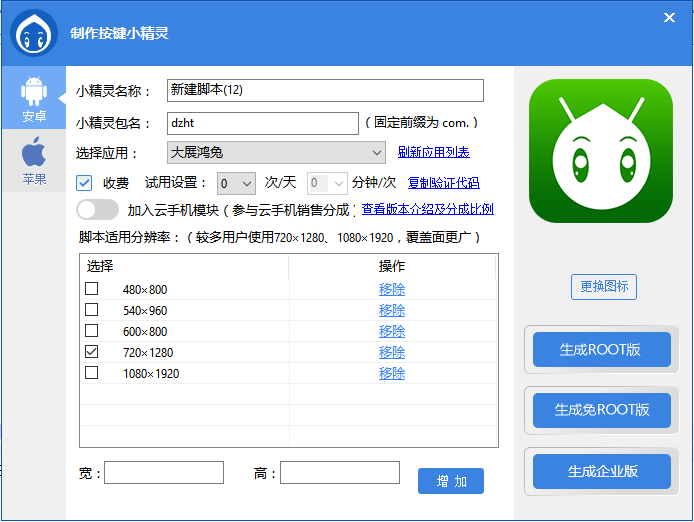The image size is (694, 522).
Task: Click the 更换图标 button
Action: (604, 287)
